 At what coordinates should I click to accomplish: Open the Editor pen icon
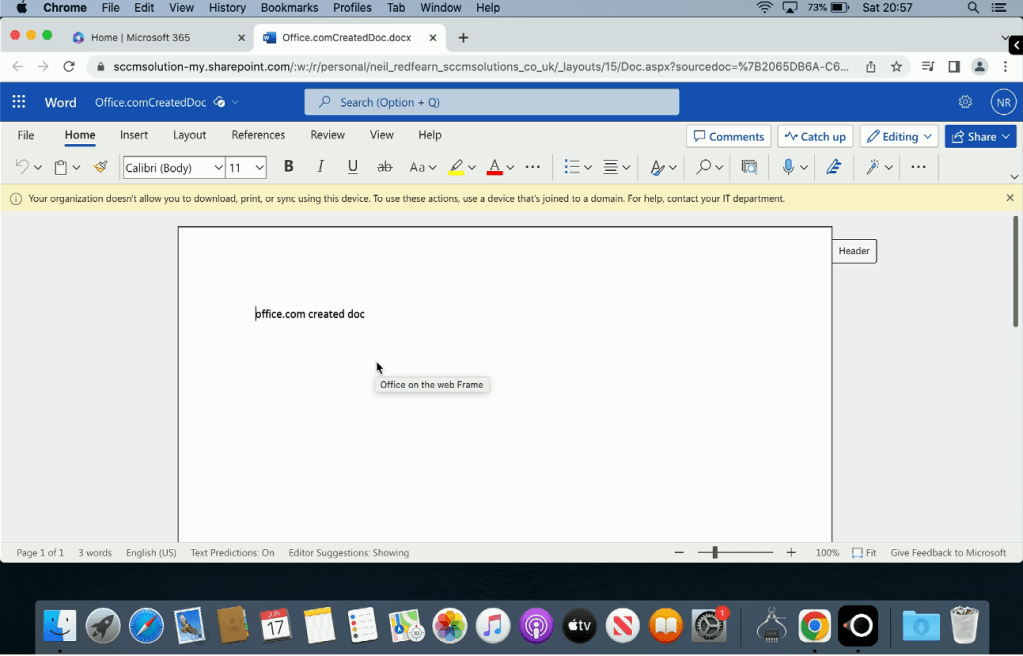coord(833,167)
